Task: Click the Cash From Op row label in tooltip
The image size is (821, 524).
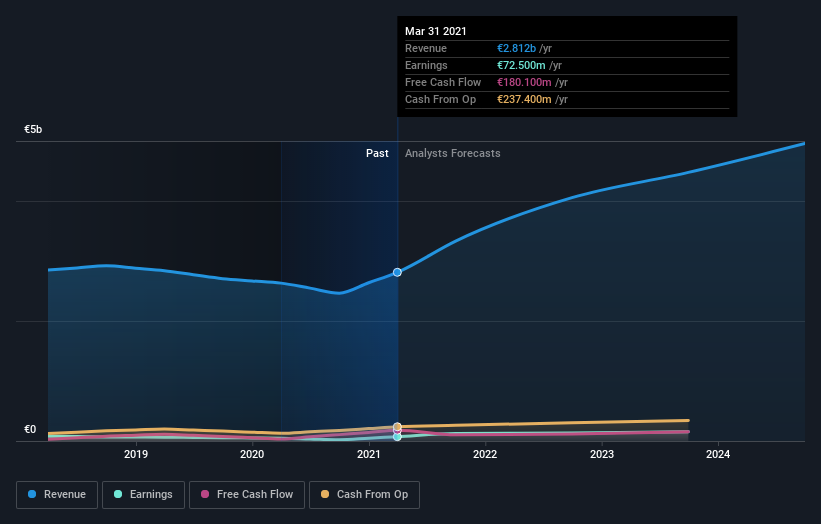Action: pos(440,99)
